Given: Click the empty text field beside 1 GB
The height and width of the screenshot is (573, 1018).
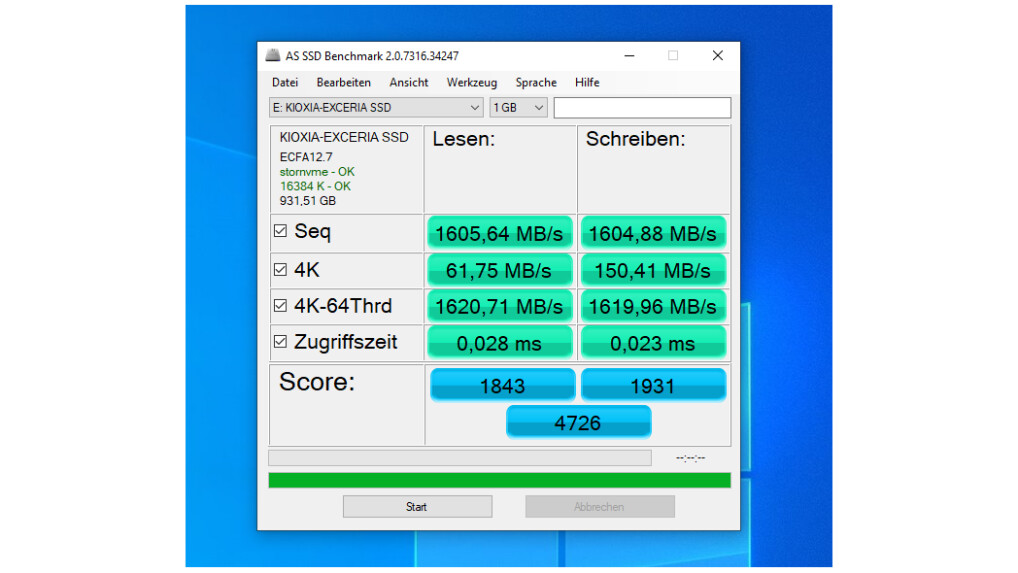Looking at the screenshot, I should coord(642,108).
